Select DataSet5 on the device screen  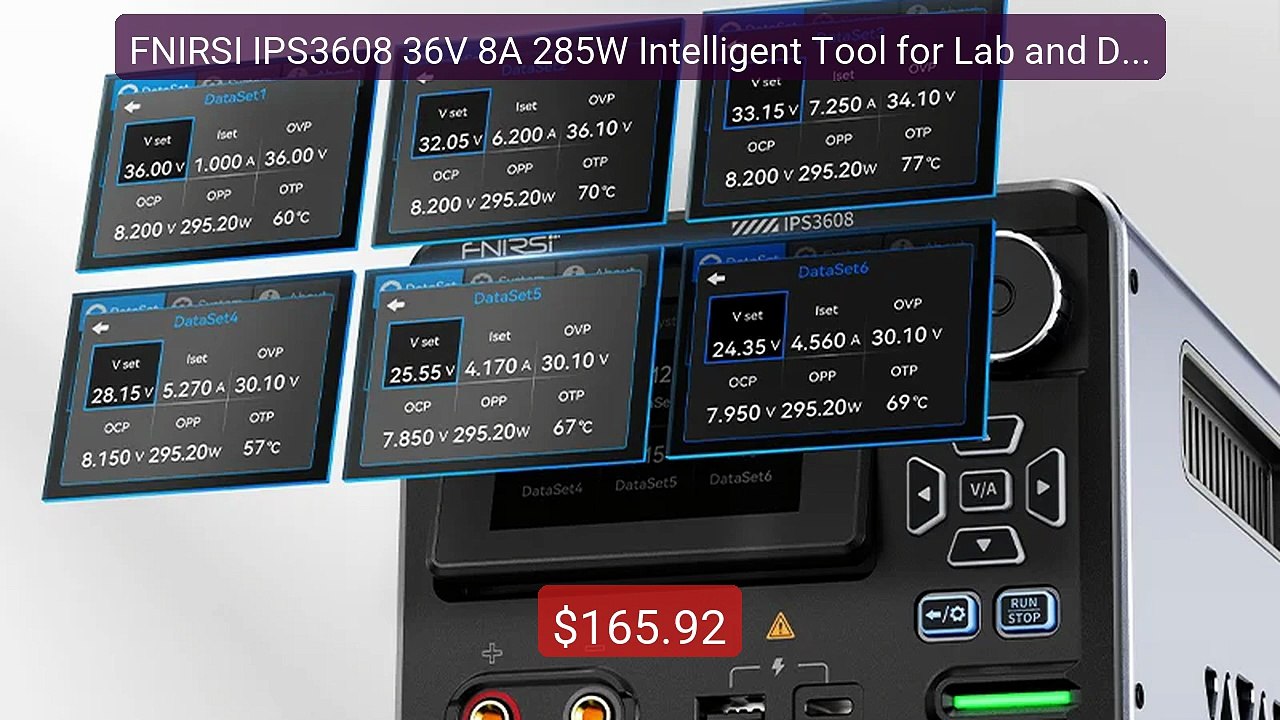646,484
